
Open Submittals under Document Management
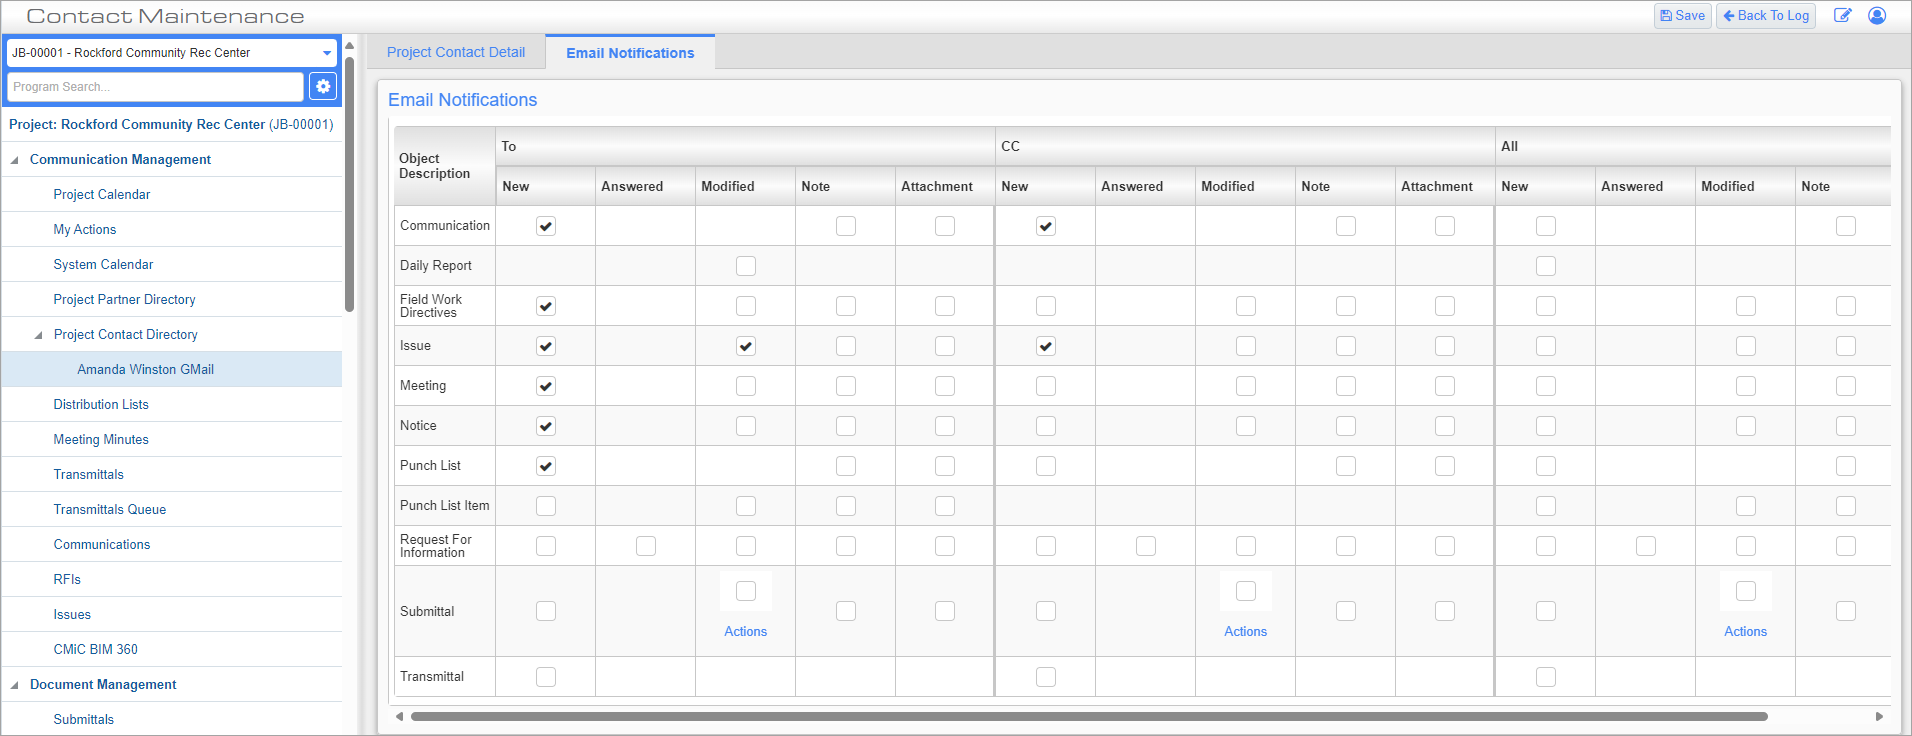84,720
